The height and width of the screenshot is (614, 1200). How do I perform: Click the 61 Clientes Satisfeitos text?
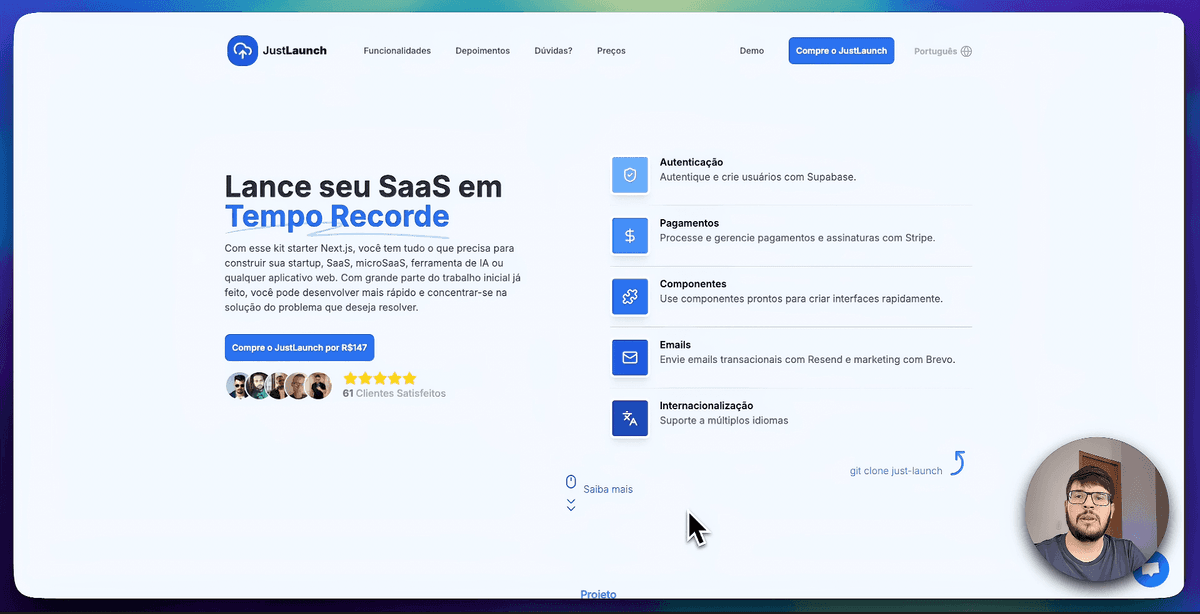[x=394, y=394]
